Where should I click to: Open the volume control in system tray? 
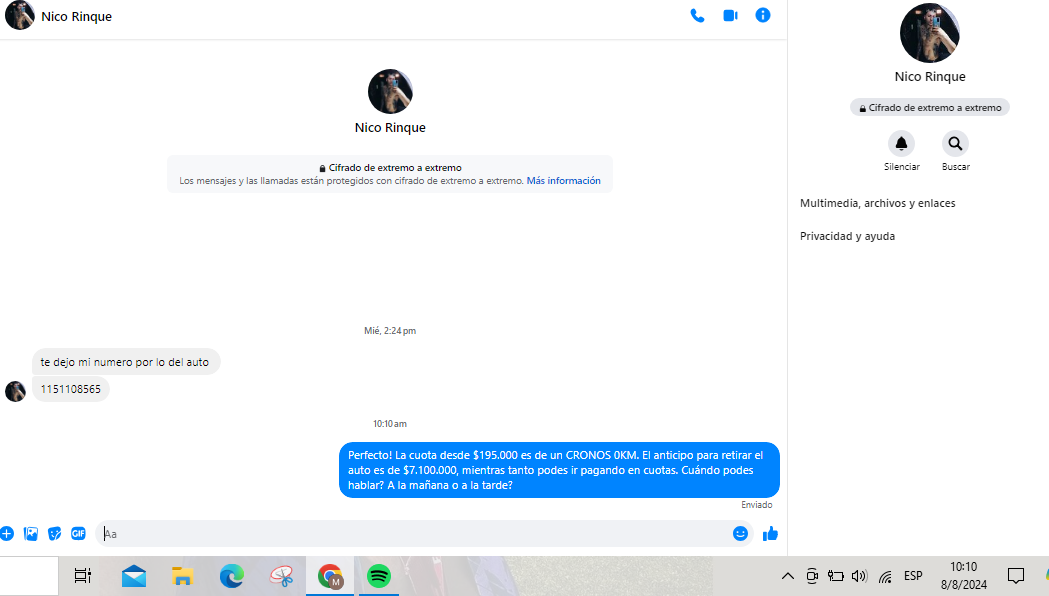[859, 576]
